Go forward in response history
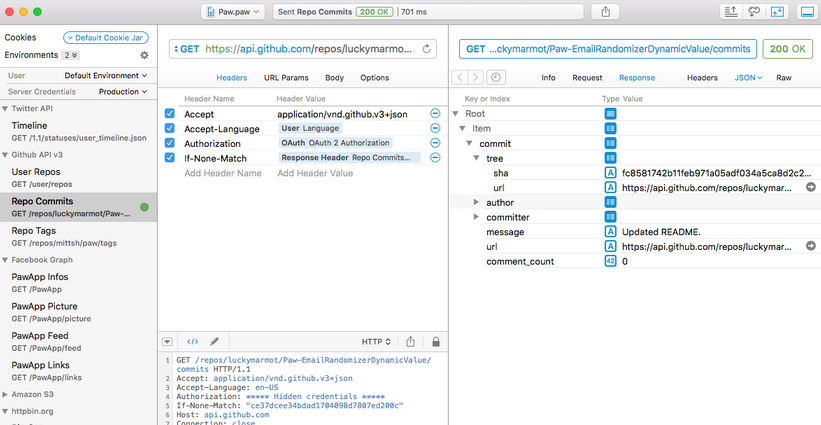Viewport: 821px width, 425px height. click(x=475, y=77)
